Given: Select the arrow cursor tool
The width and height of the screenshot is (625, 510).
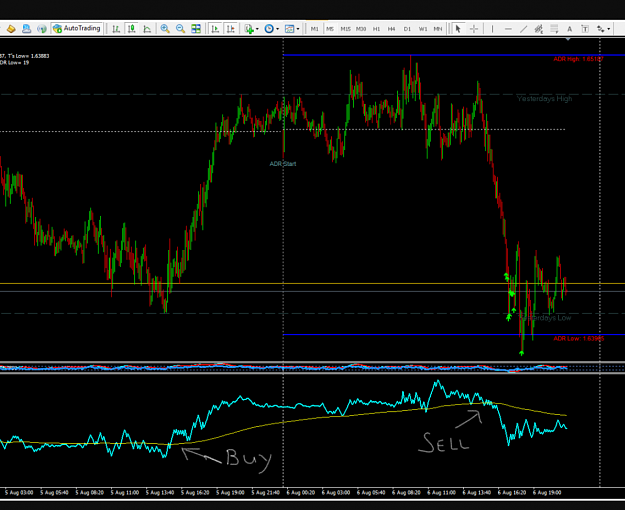Looking at the screenshot, I should point(458,29).
